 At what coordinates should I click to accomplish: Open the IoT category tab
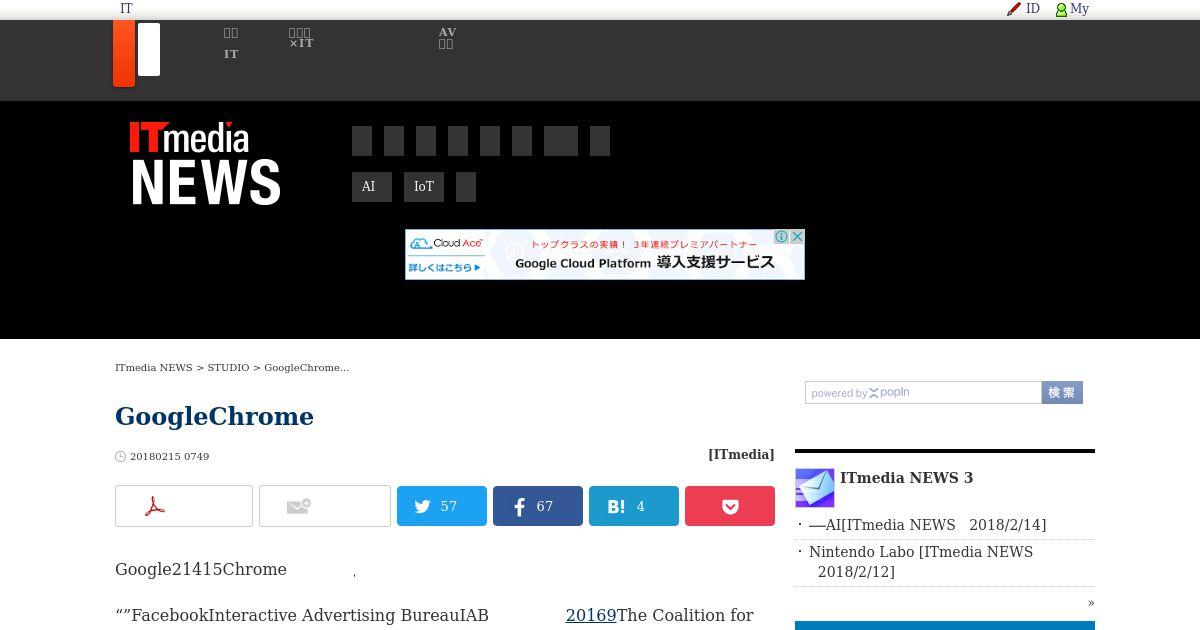(424, 187)
